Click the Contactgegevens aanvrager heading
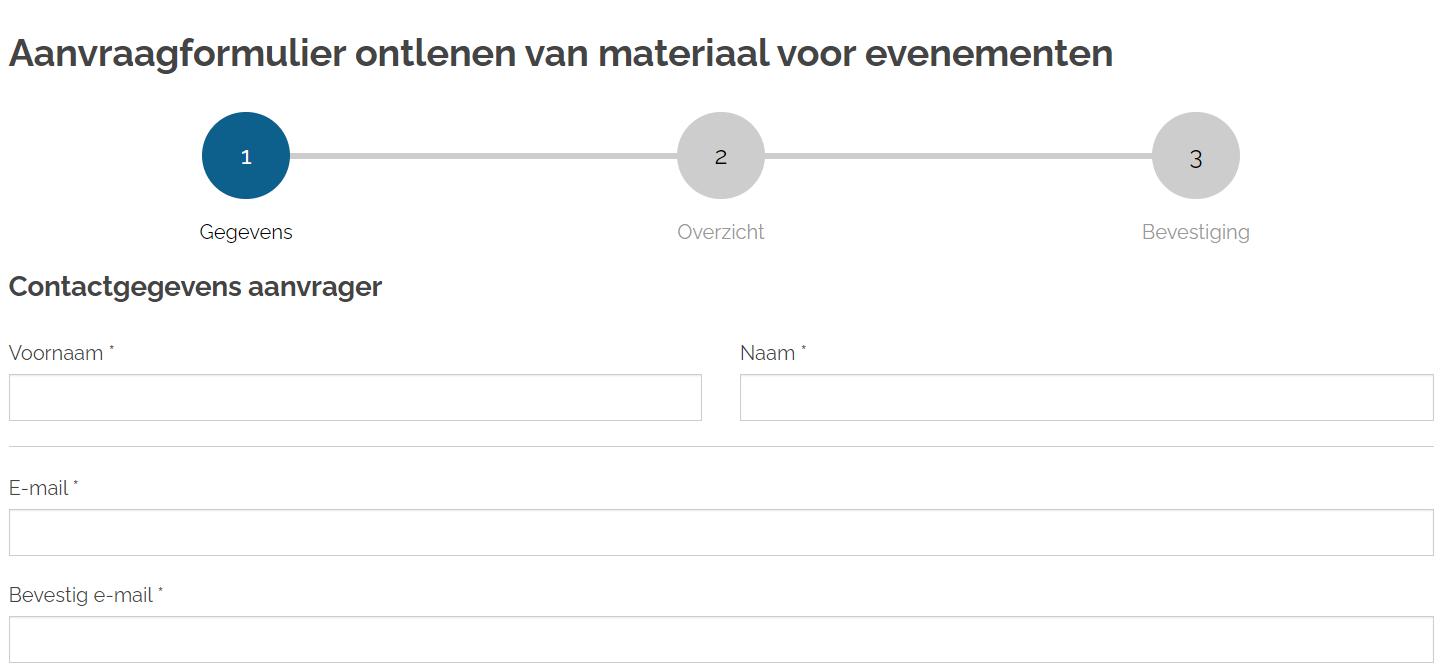This screenshot has width=1453, height=672. (195, 287)
